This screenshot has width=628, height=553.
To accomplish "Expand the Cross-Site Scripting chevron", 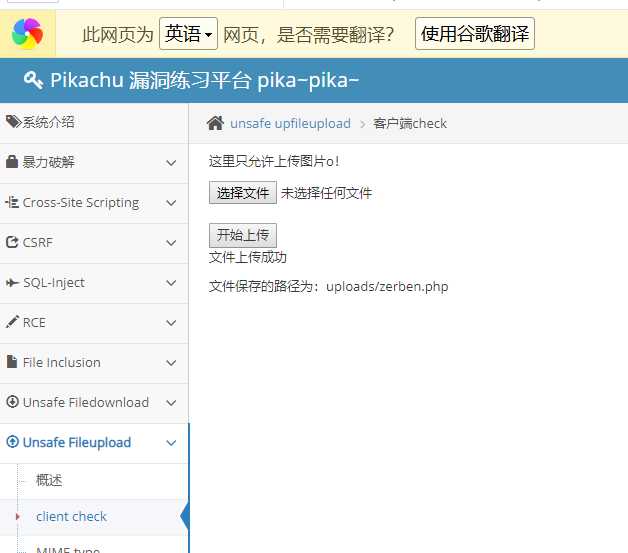I will [171, 203].
